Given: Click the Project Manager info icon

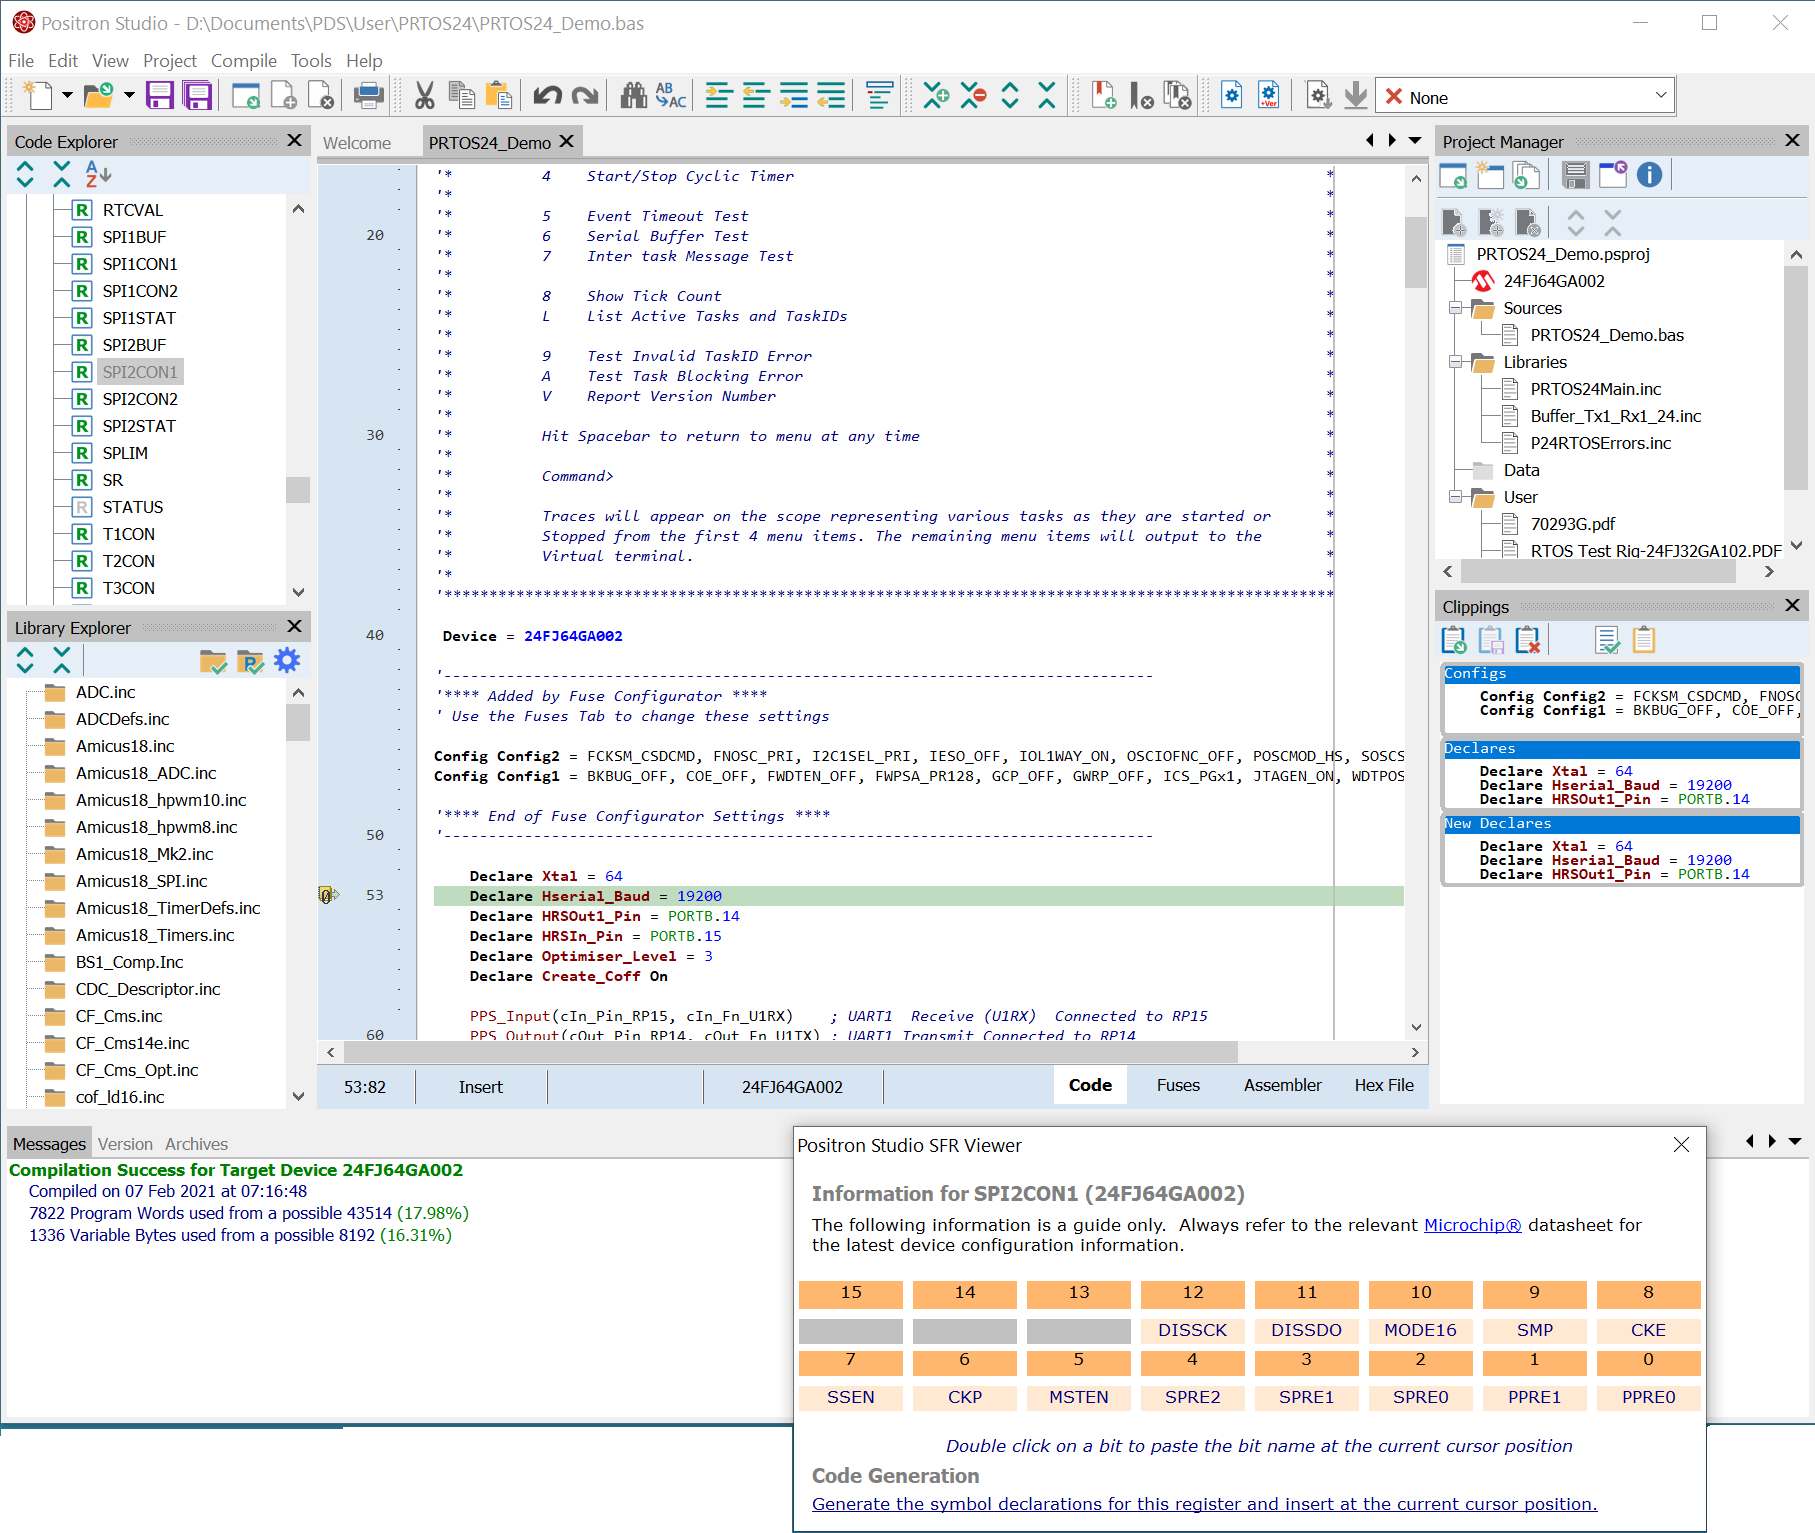Looking at the screenshot, I should pyautogui.click(x=1649, y=175).
